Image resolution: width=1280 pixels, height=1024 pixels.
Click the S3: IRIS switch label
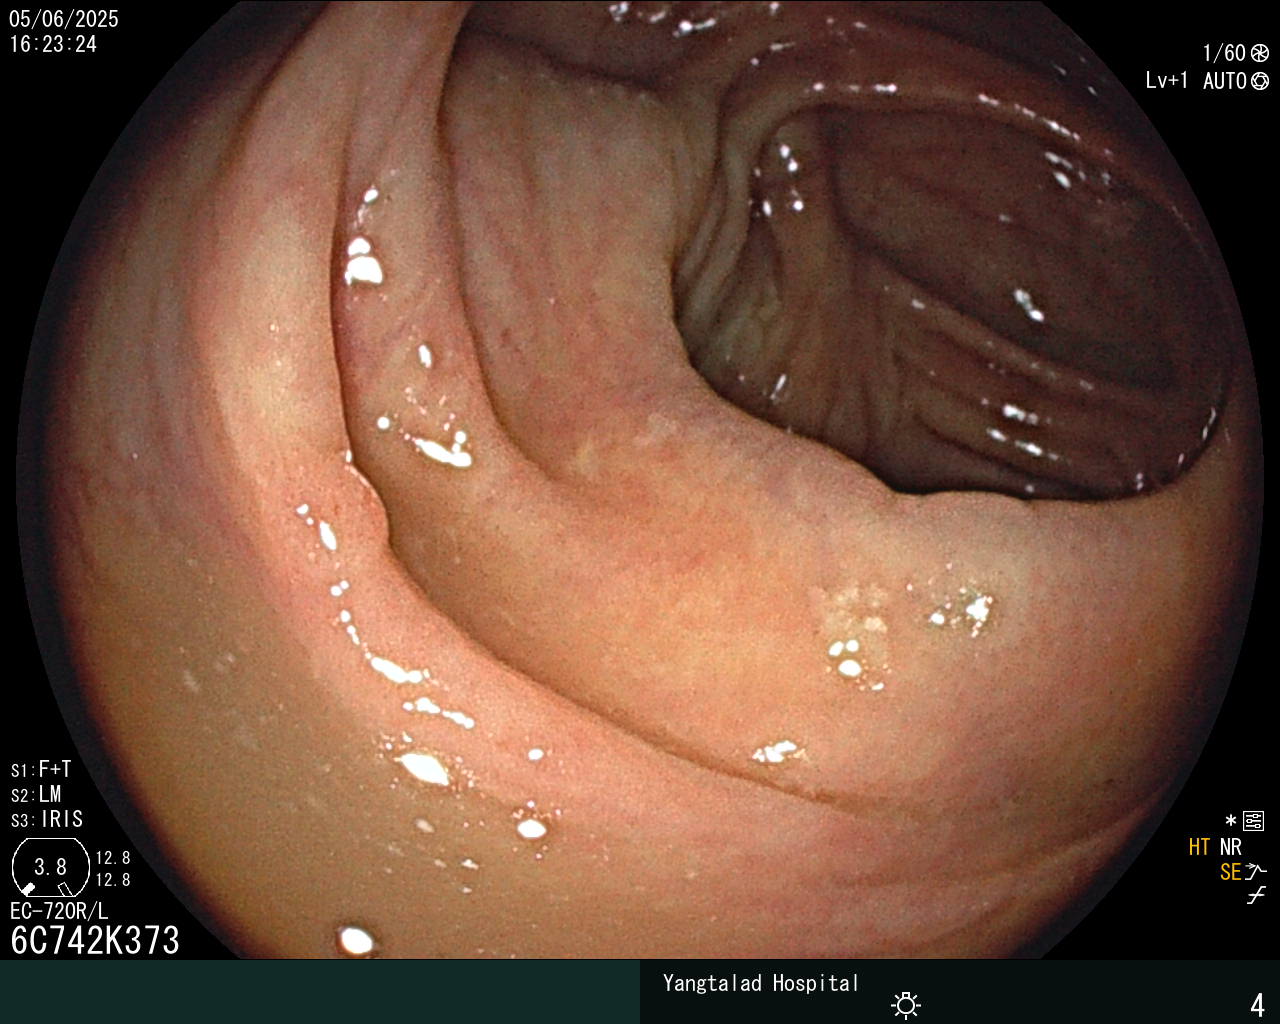coord(47,819)
